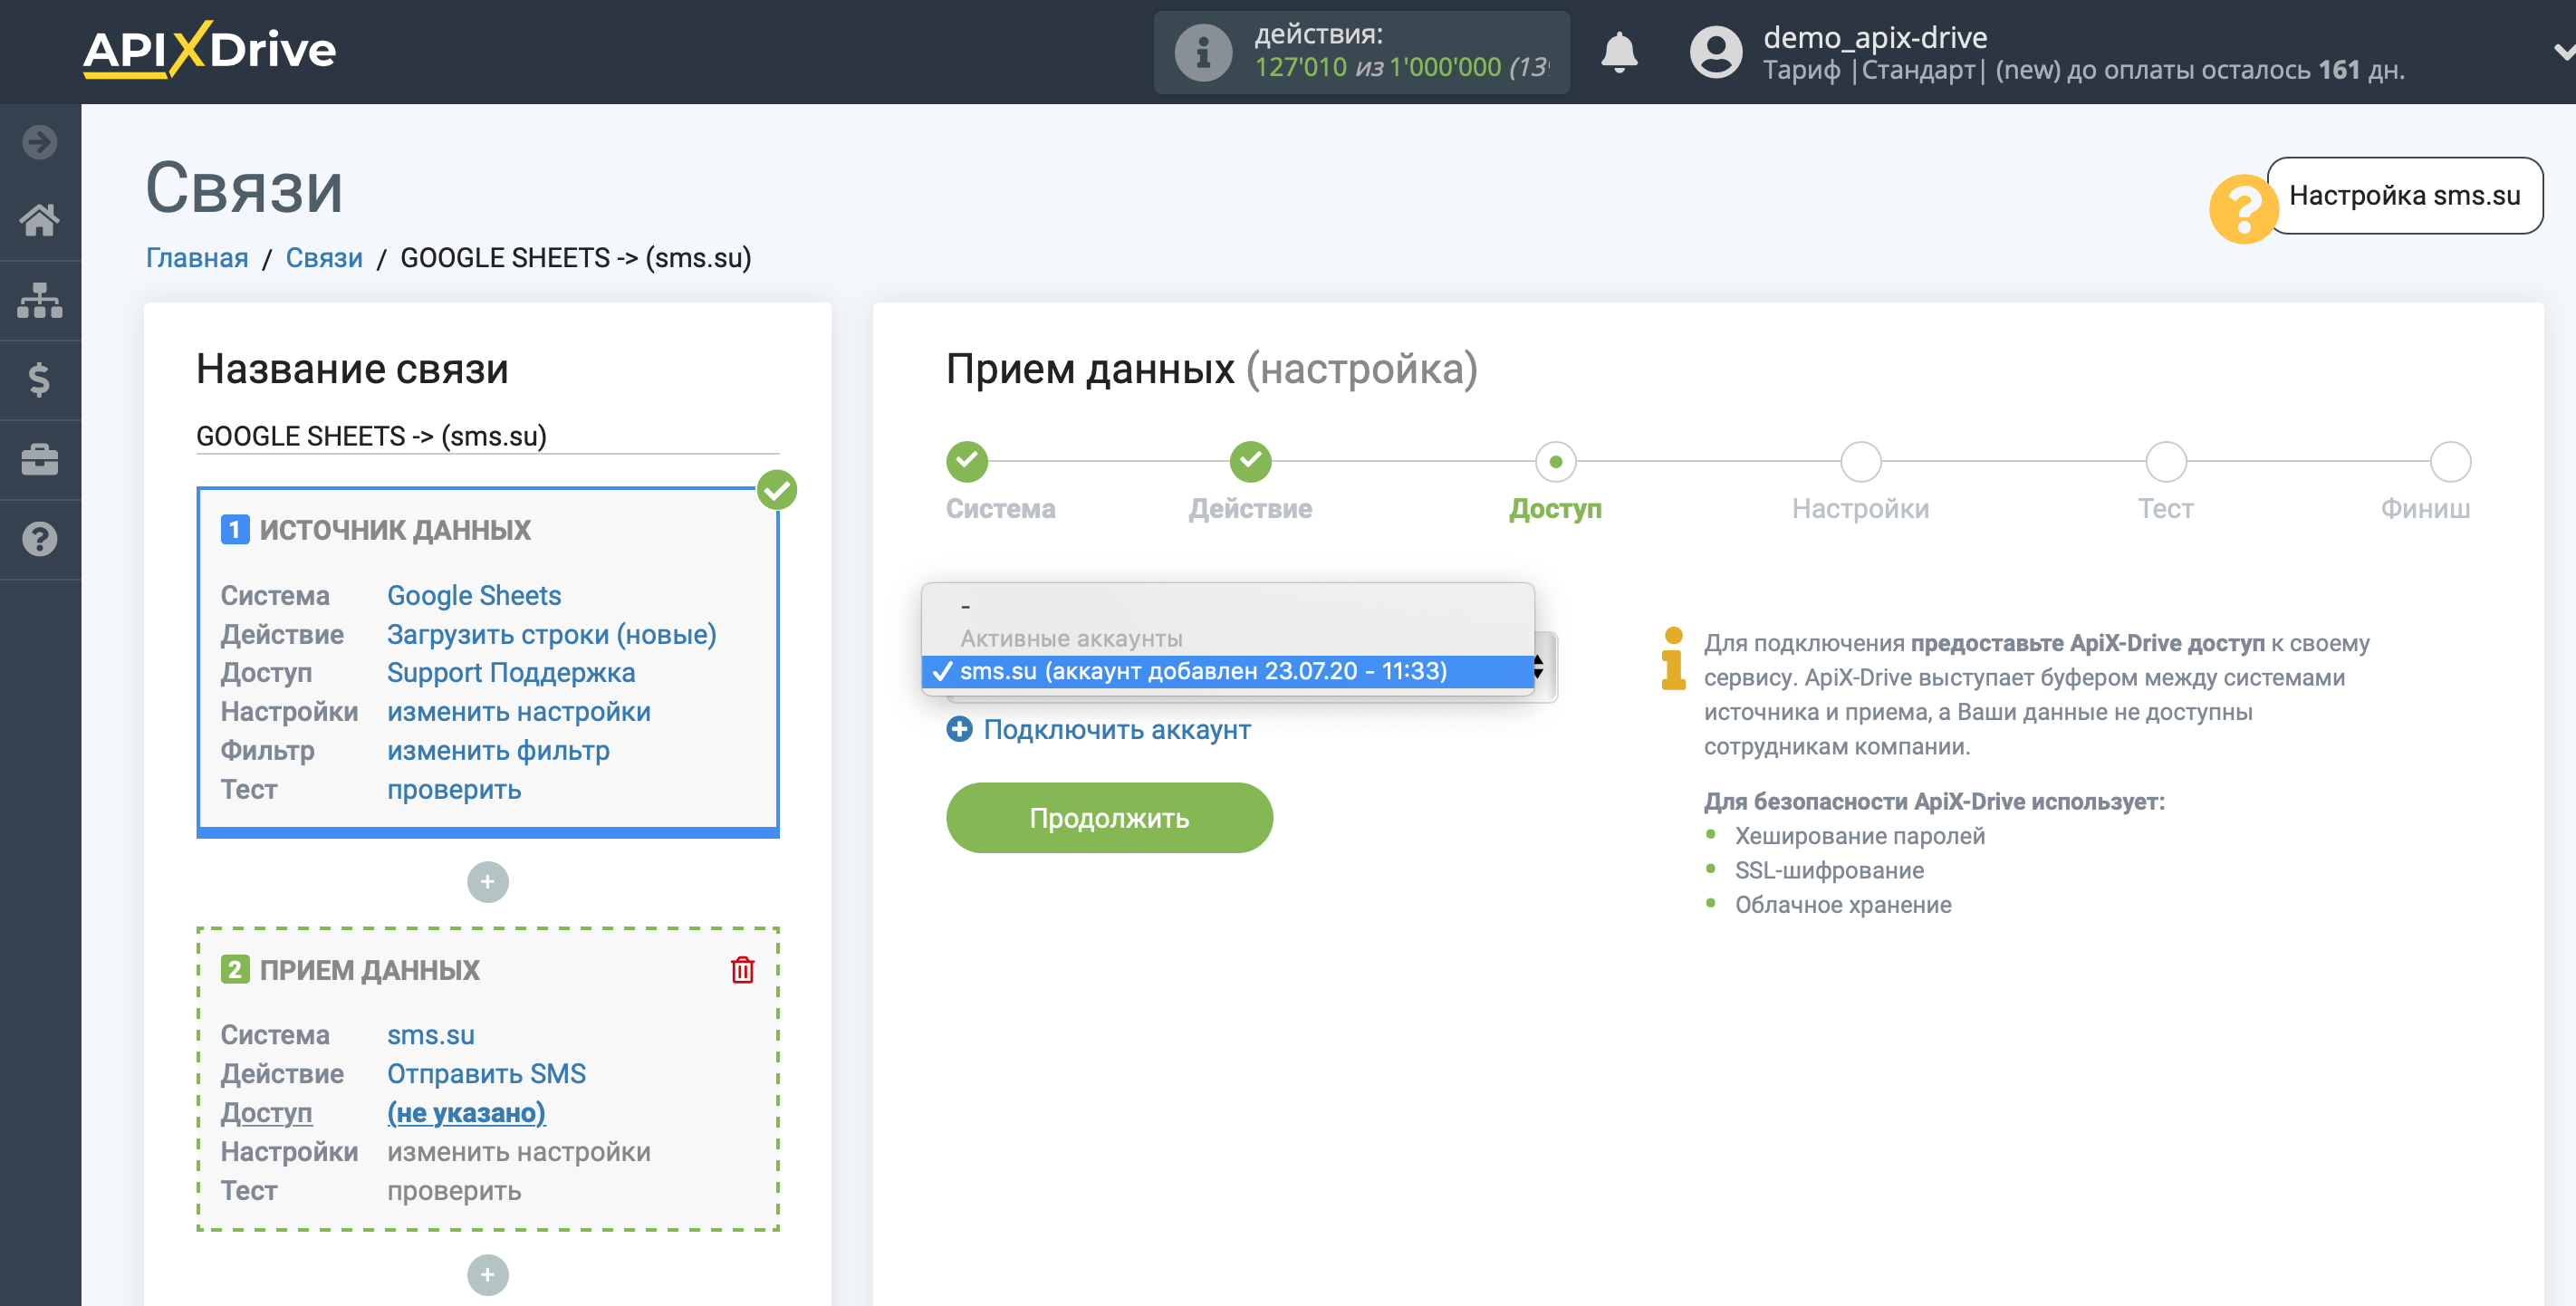Viewport: 2576px width, 1306px height.
Task: Open Google Sheets system link
Action: (x=474, y=595)
